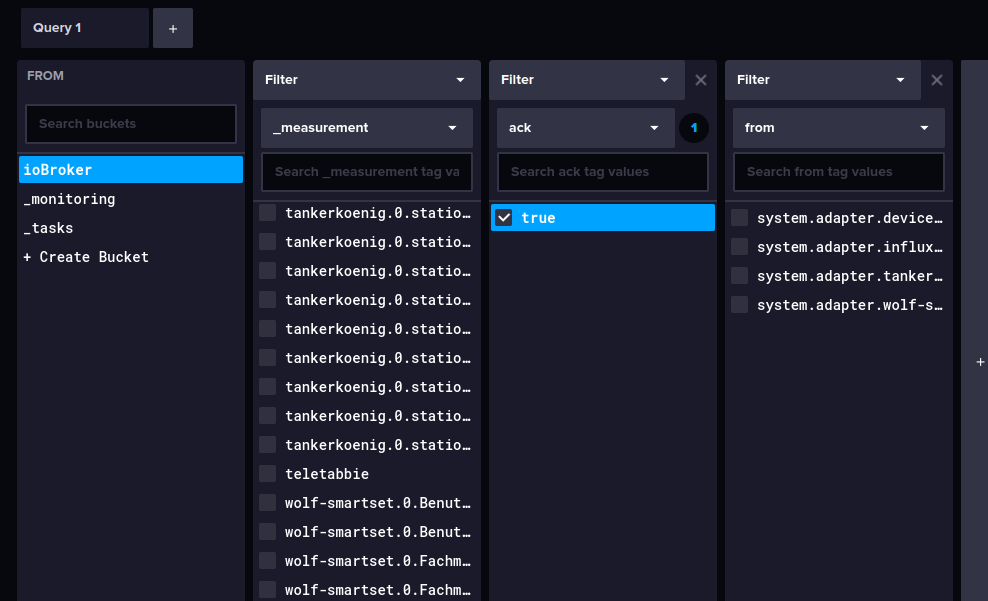The width and height of the screenshot is (988, 601).
Task: Open Filter mode dropdown above _measurement
Action: pyautogui.click(x=367, y=80)
